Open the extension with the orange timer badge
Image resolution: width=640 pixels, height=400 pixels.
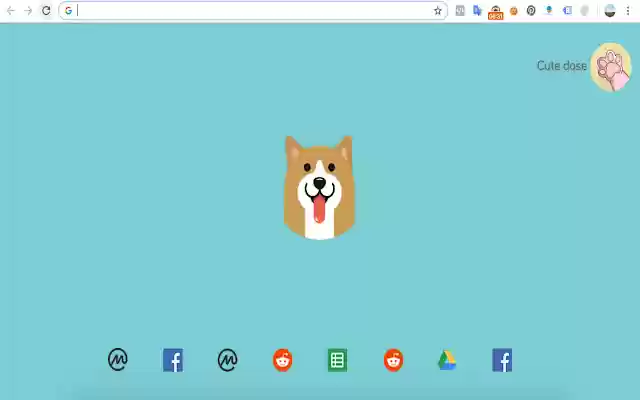(x=496, y=12)
